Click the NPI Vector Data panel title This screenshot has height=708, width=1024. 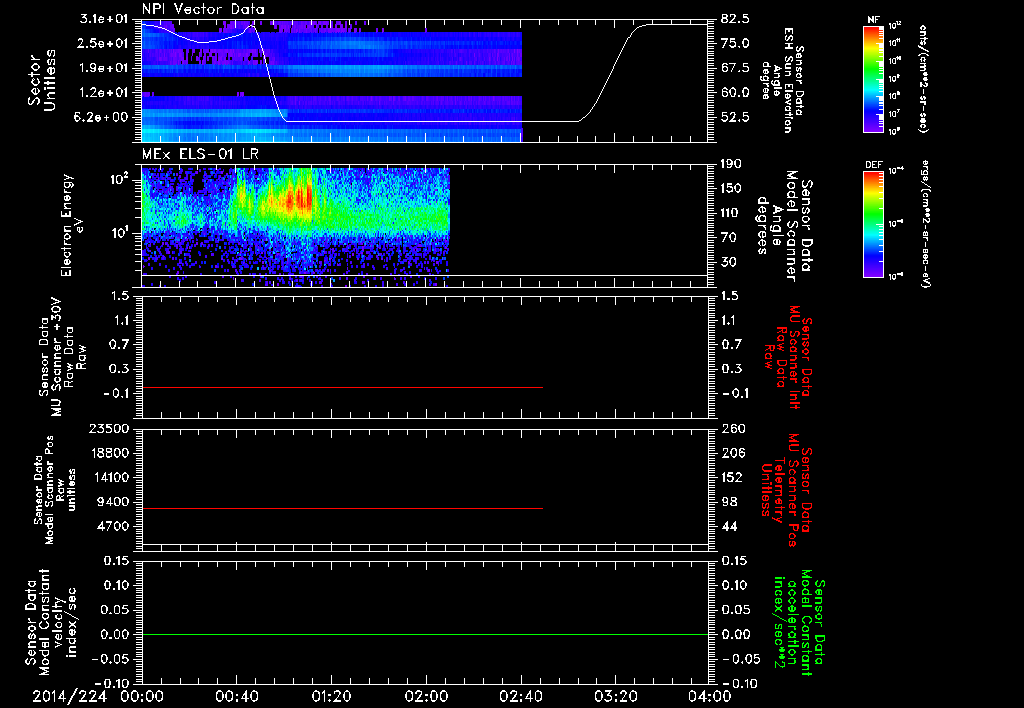click(203, 9)
